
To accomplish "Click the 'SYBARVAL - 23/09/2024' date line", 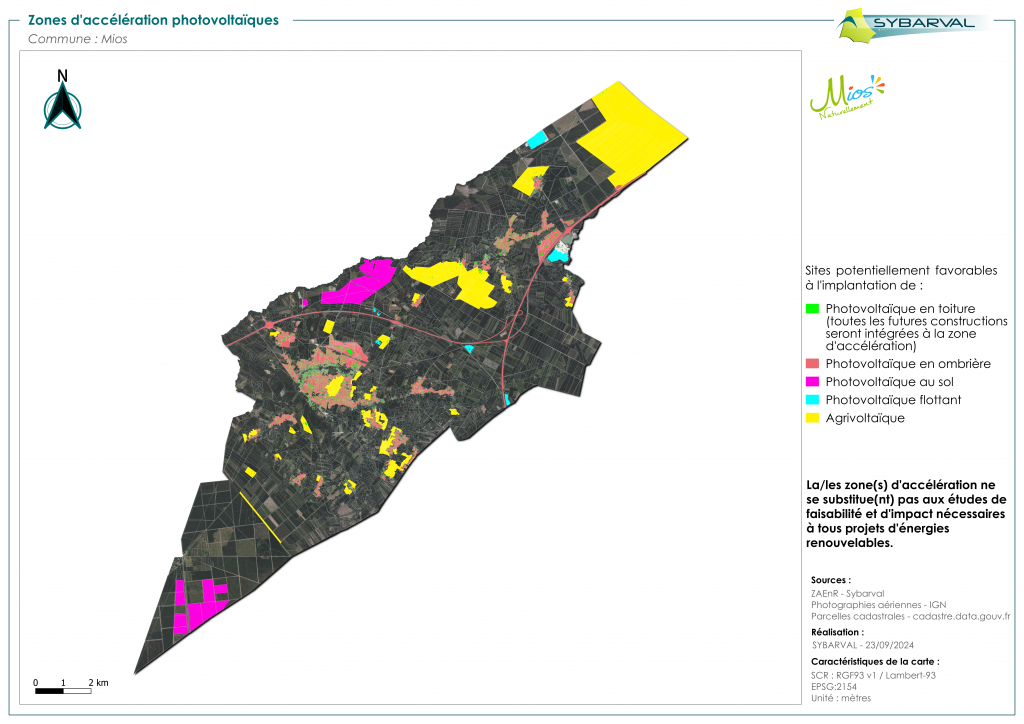I will pos(863,645).
